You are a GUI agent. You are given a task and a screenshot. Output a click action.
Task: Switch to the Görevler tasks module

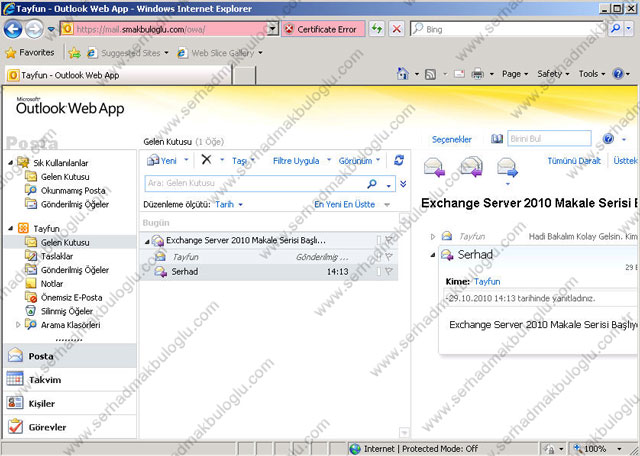click(70, 427)
